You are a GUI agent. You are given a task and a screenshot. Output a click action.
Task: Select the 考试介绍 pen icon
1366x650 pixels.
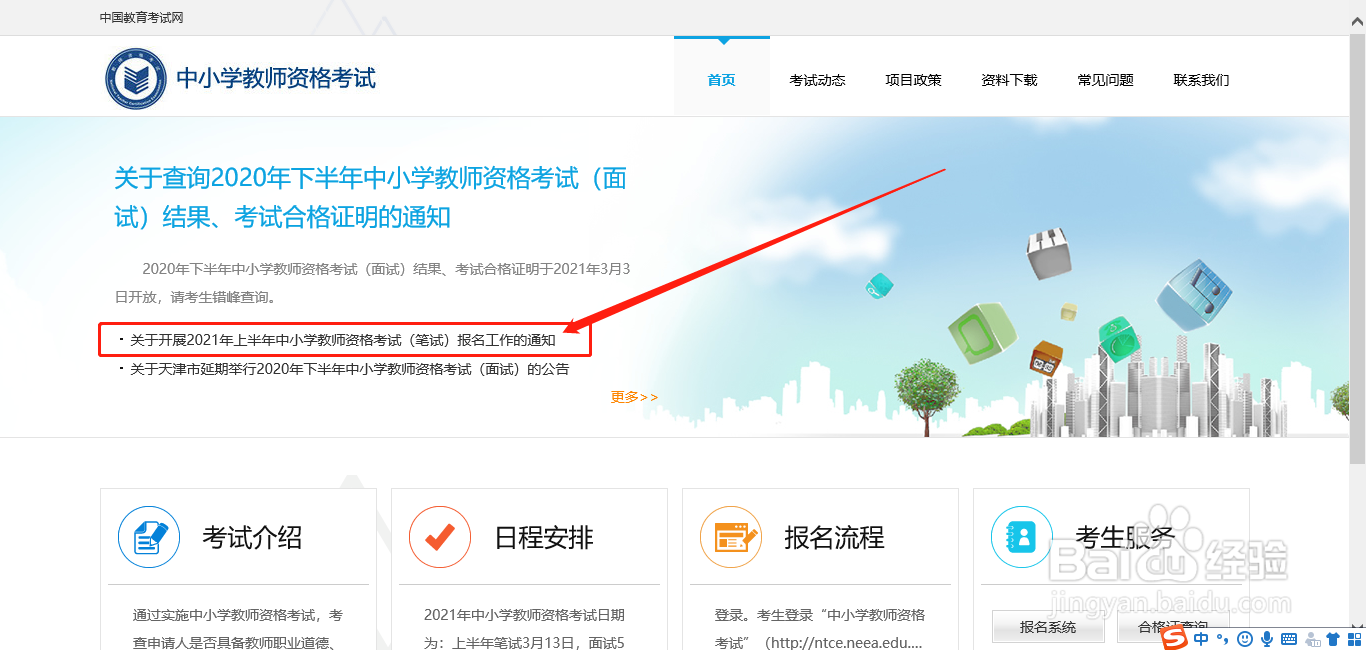(149, 537)
